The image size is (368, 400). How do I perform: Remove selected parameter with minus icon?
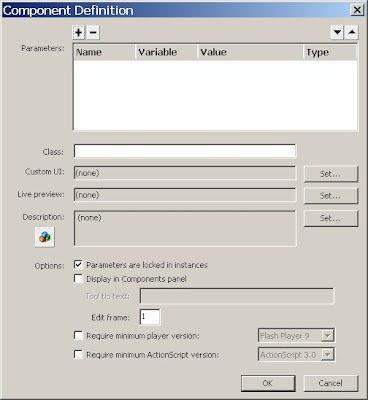(x=93, y=32)
